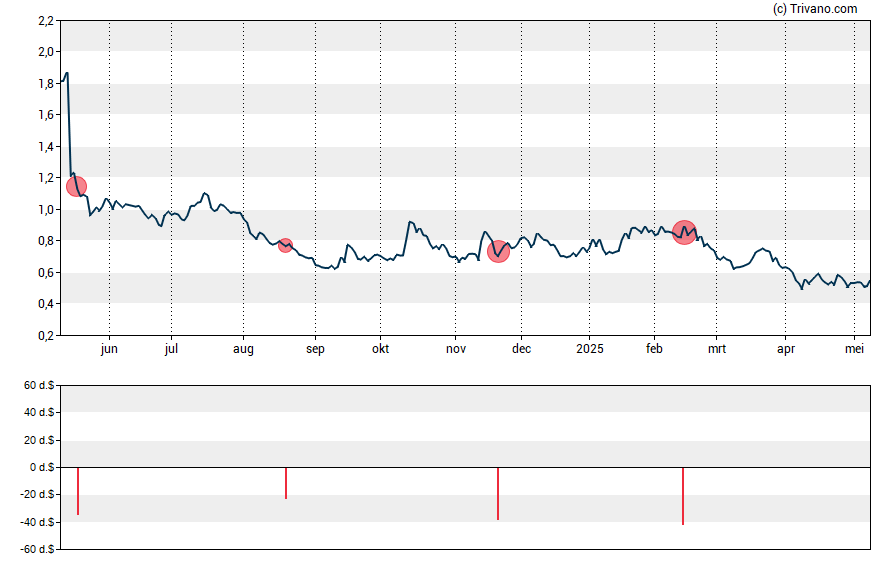Click the small red marker circle in late August

(285, 245)
